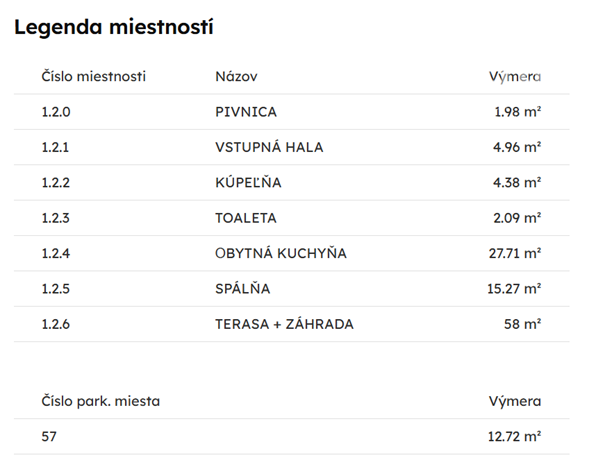Select the 27.71 m² area value
Screen dimensions: 605x469
coord(515,253)
